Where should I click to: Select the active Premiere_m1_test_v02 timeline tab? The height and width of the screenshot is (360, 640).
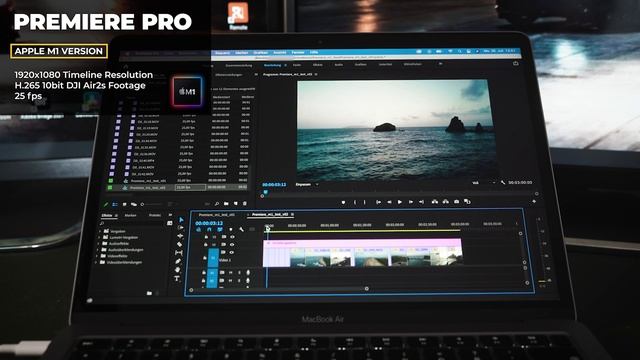click(x=270, y=214)
